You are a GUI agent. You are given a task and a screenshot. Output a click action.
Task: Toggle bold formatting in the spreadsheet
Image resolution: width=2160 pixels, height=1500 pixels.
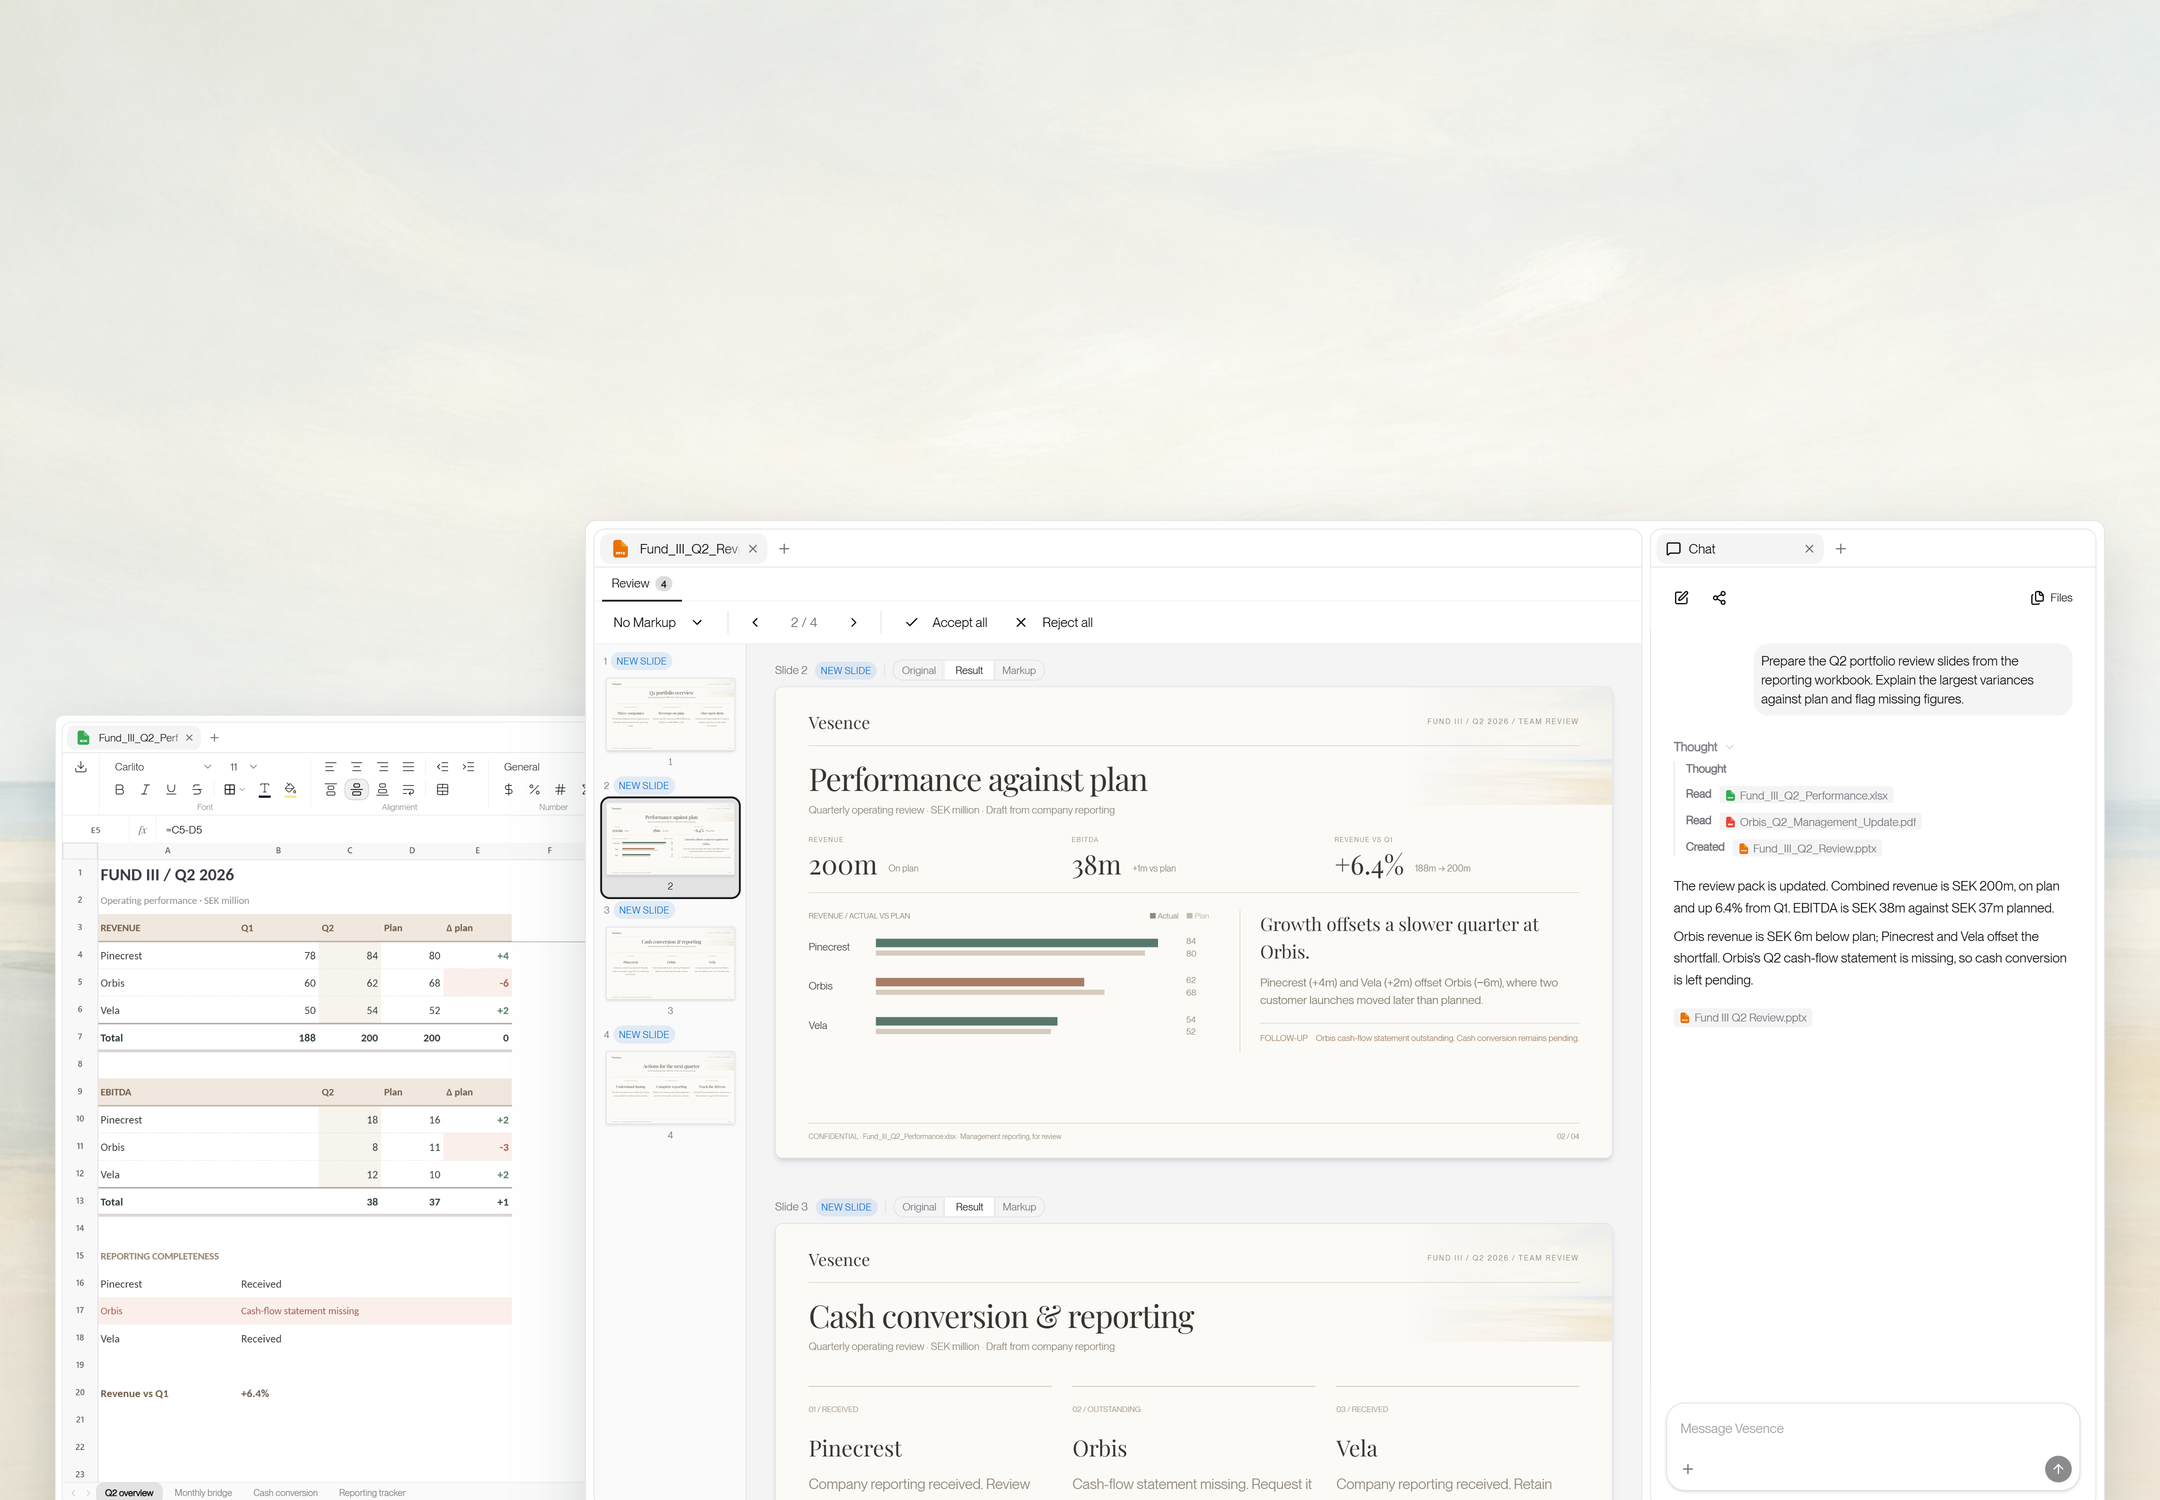[119, 790]
